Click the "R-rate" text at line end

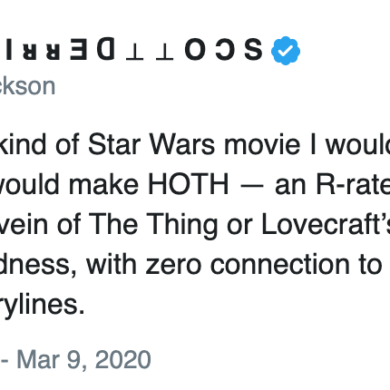(353, 184)
